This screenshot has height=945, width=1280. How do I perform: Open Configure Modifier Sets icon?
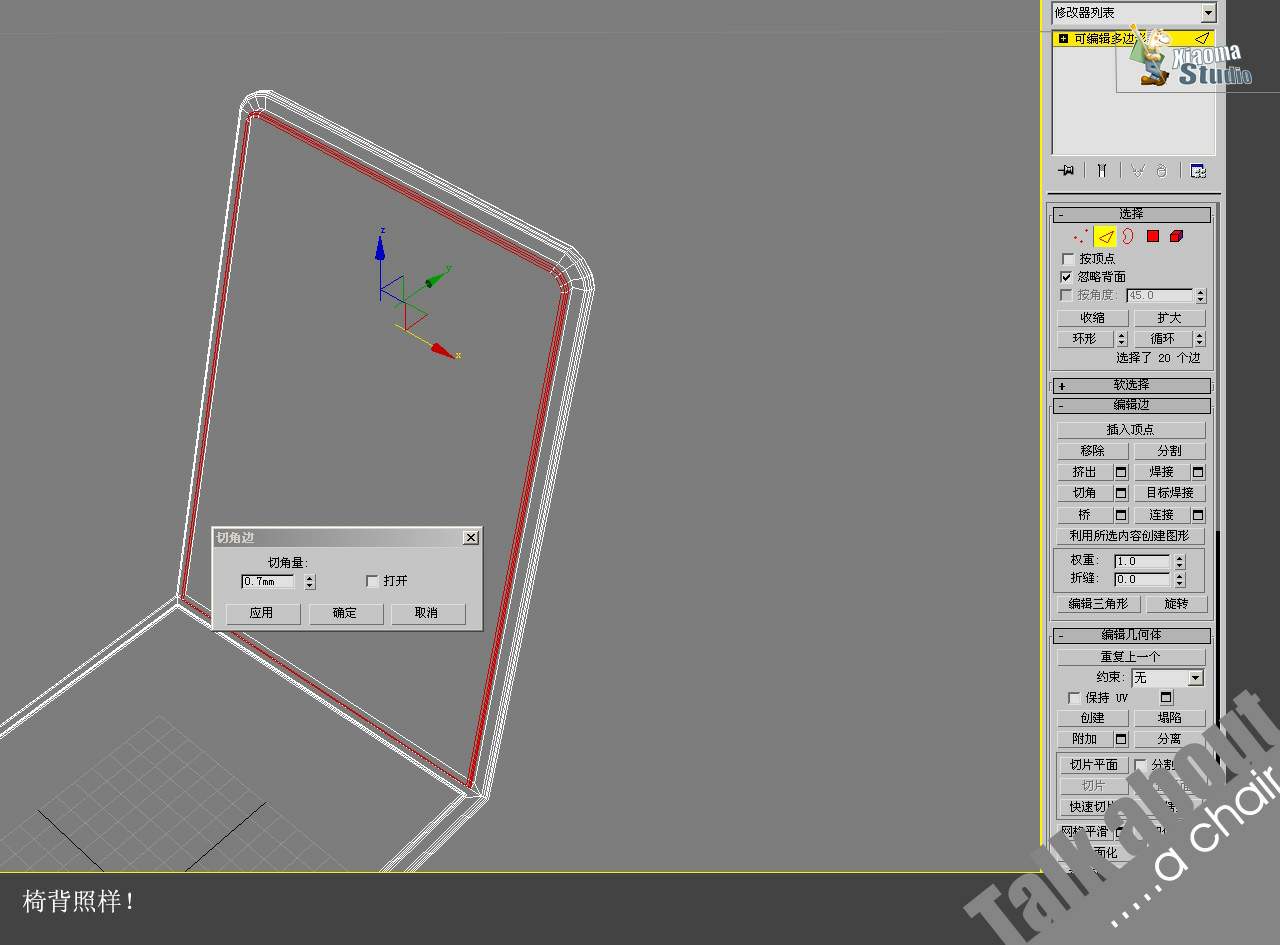[1198, 171]
